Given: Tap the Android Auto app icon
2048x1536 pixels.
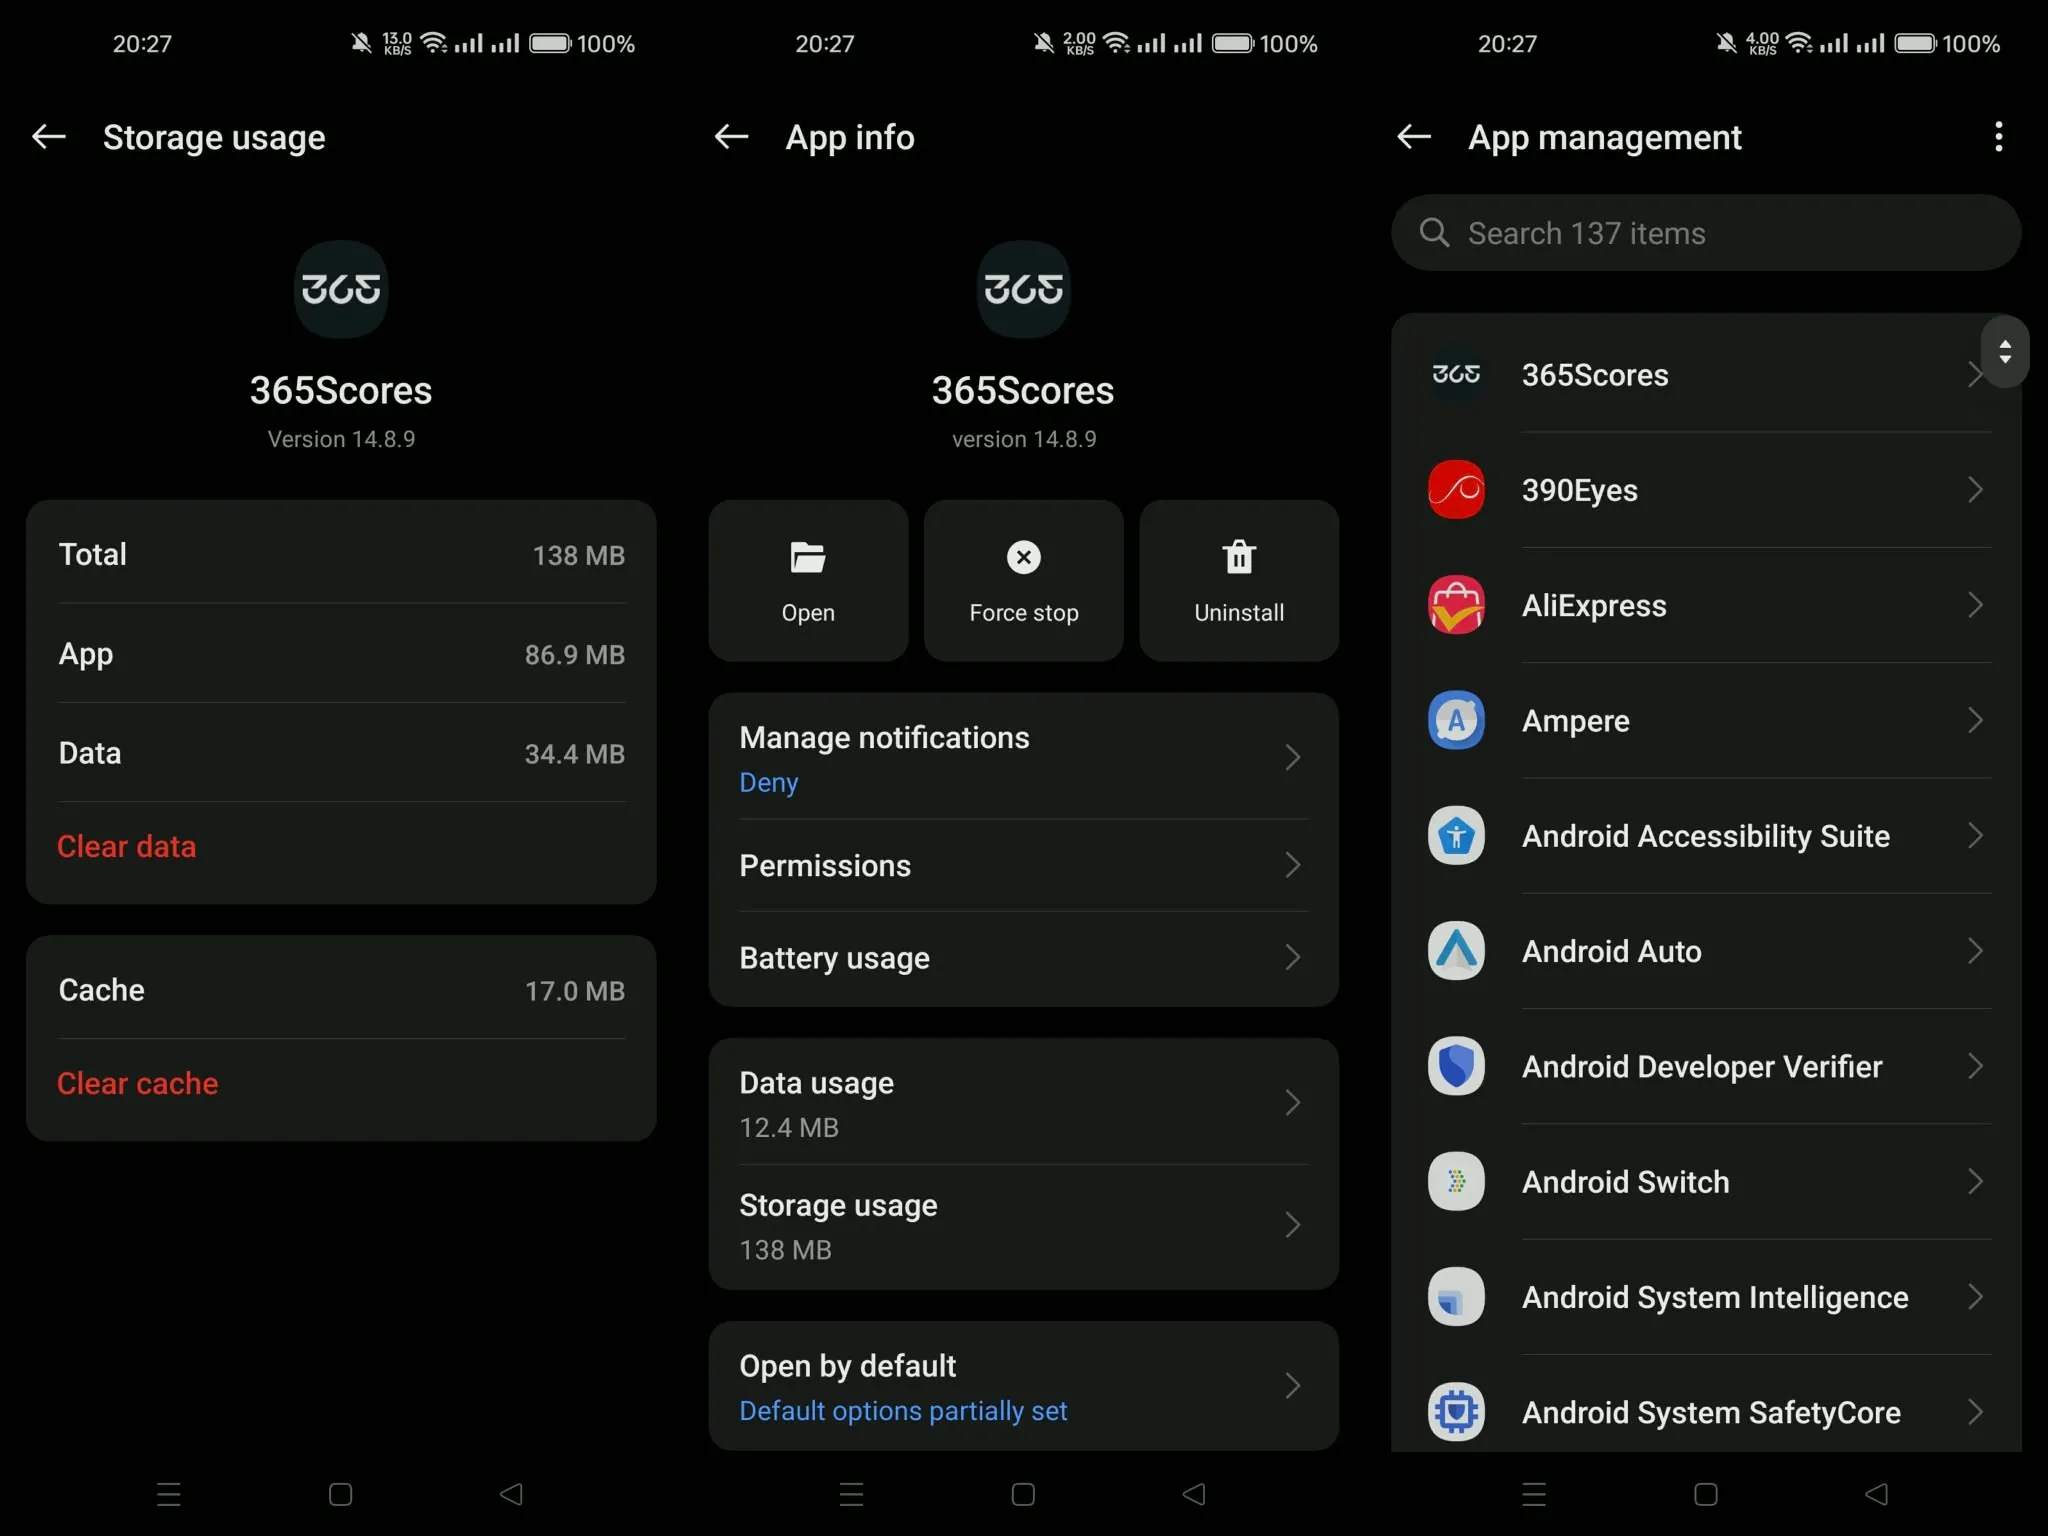Looking at the screenshot, I should [1456, 951].
